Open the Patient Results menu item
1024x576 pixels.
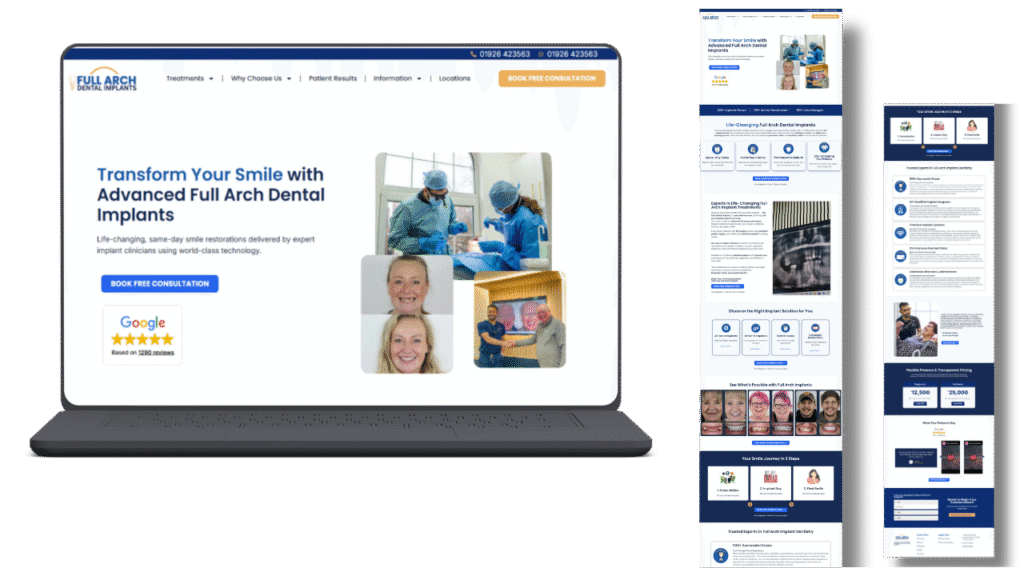[332, 78]
